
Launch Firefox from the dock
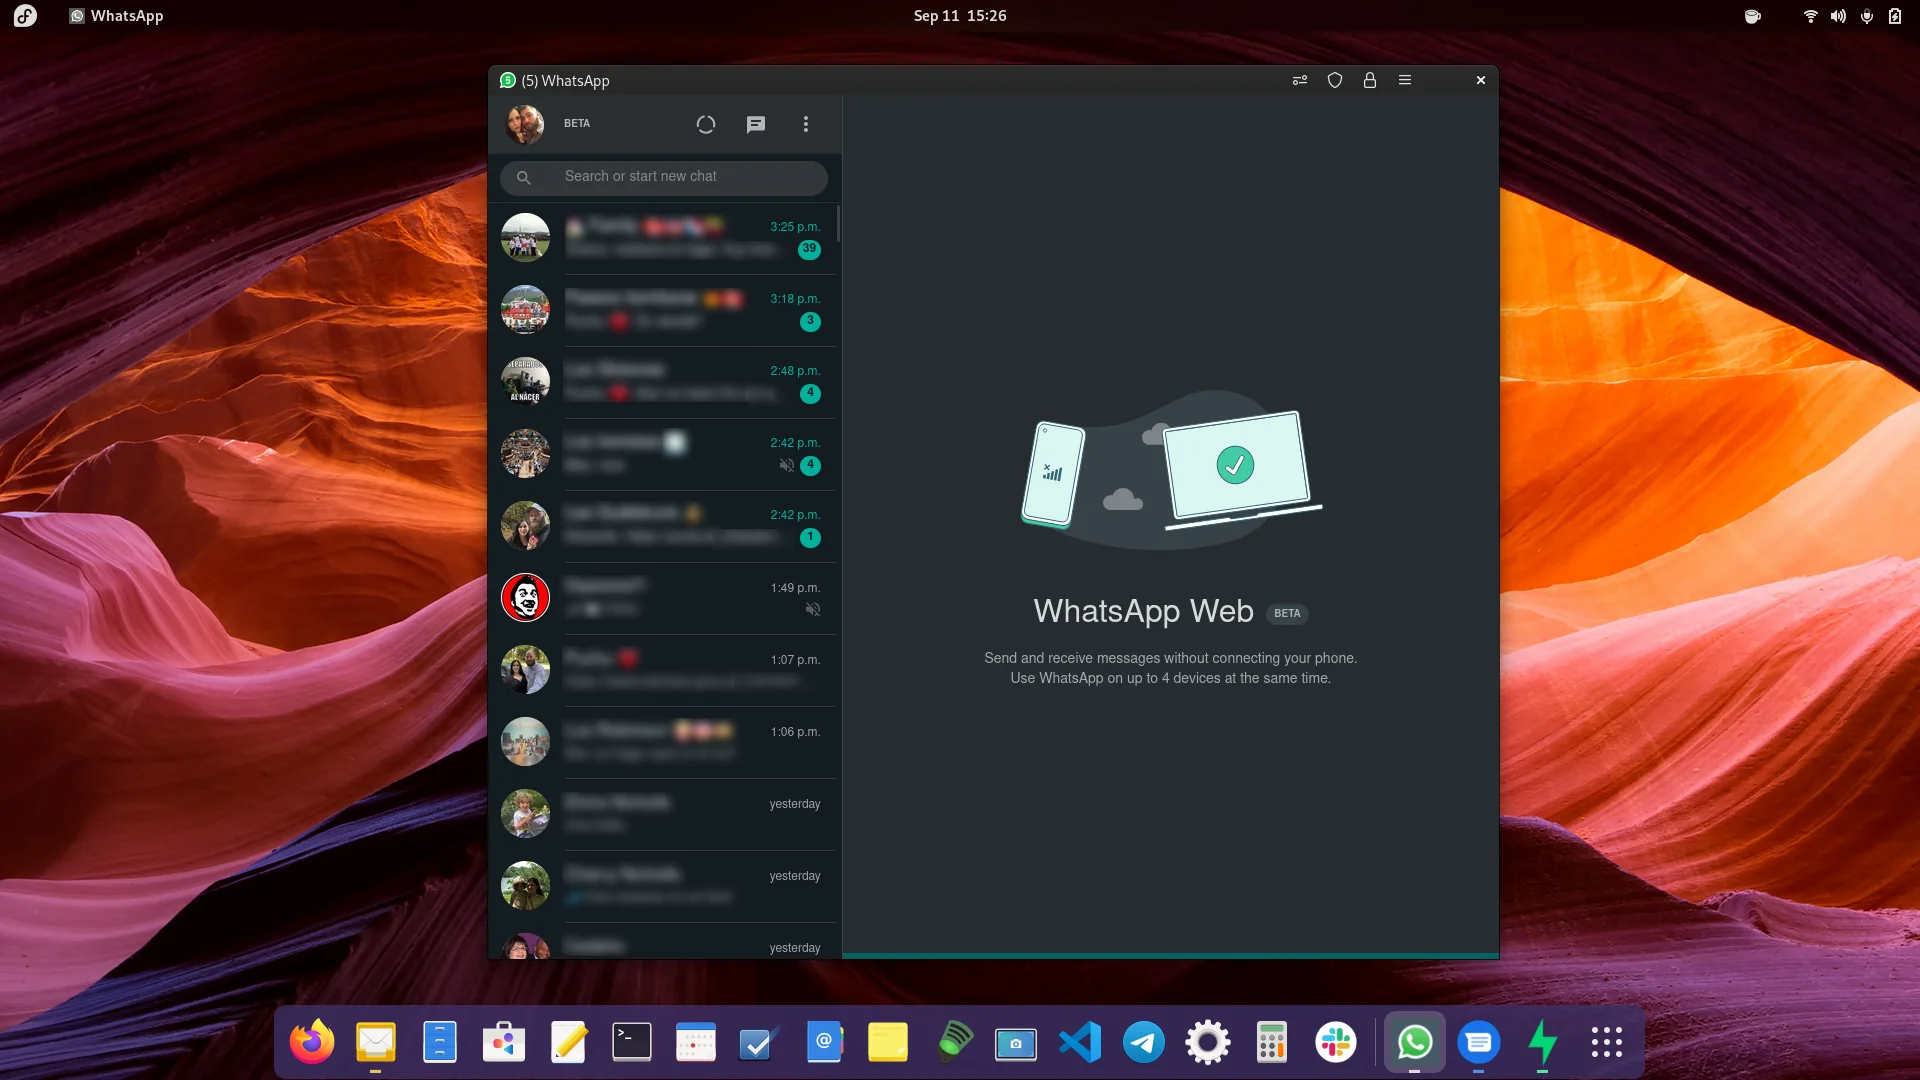click(x=312, y=1042)
